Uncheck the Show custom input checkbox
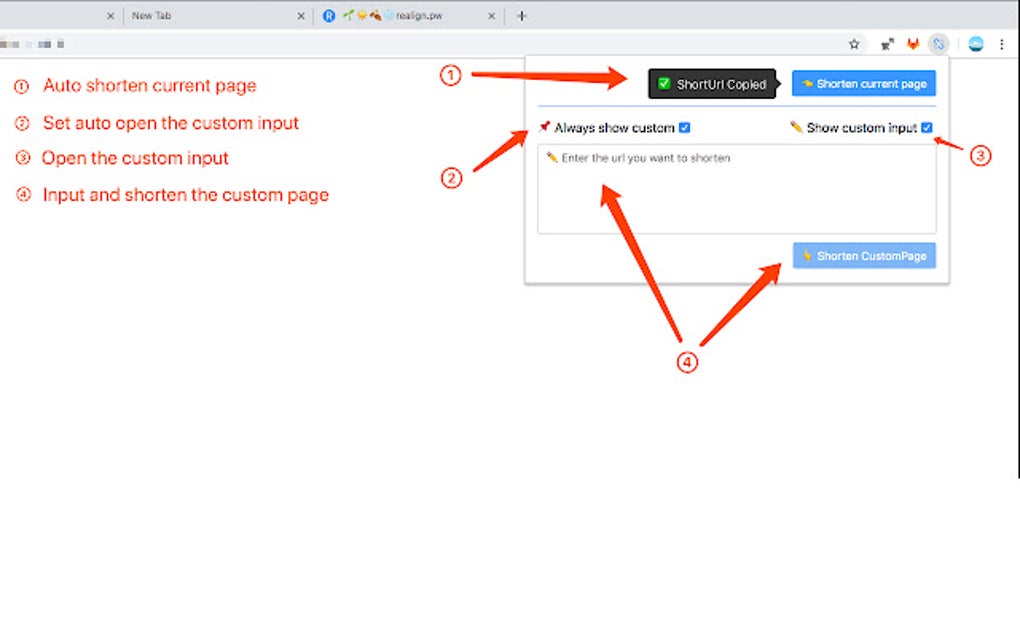Screen dimensions: 1020x638 [x=926, y=127]
